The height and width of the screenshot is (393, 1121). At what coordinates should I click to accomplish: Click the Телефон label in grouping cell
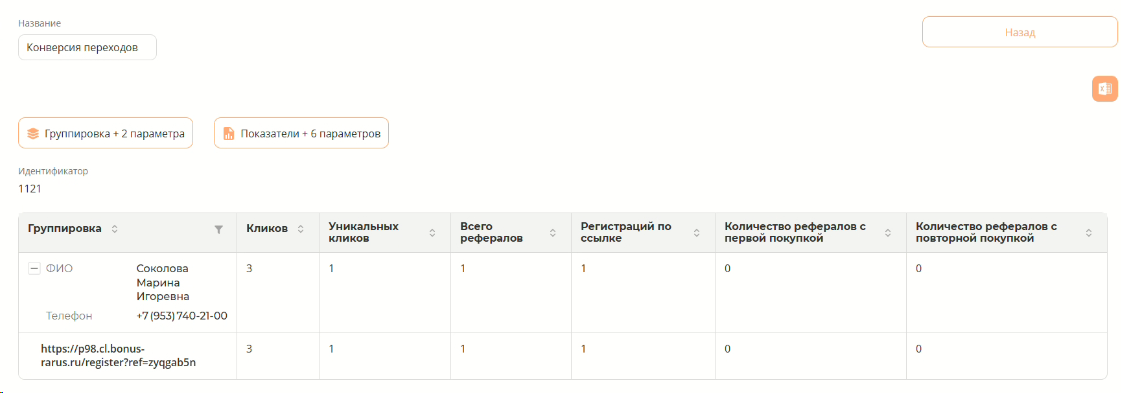(x=69, y=315)
